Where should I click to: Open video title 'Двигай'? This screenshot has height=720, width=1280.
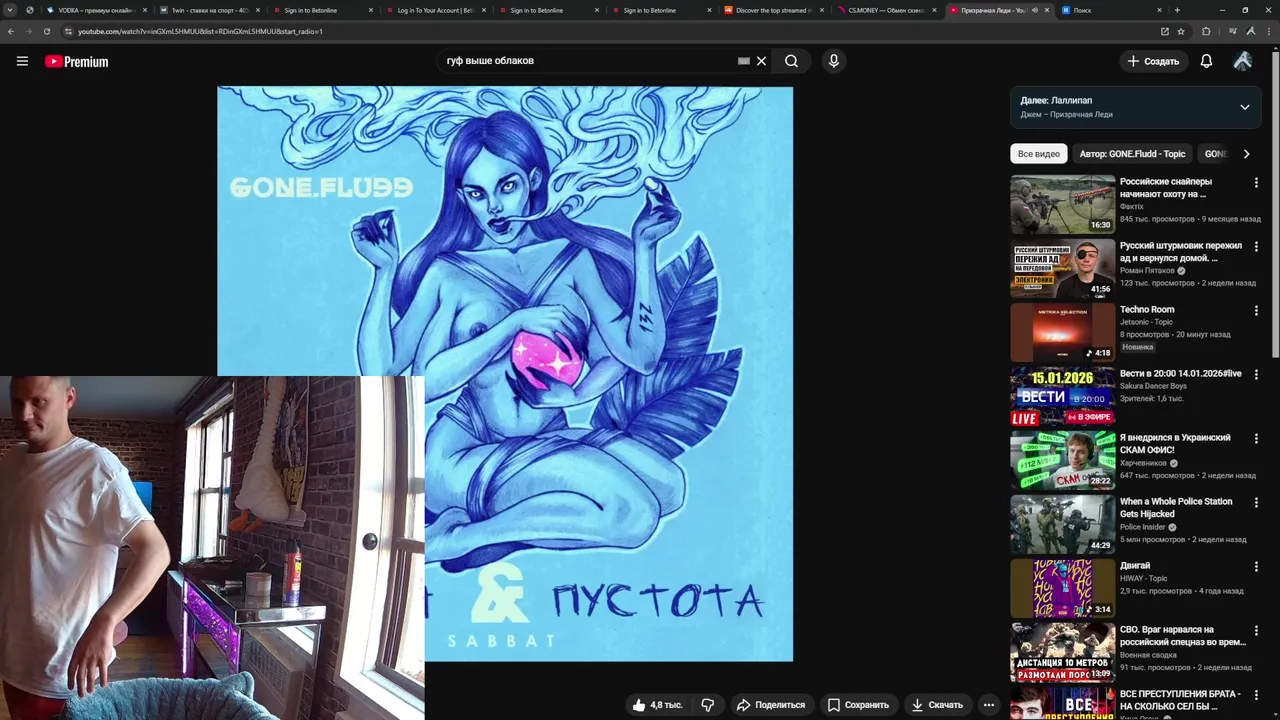point(1135,566)
